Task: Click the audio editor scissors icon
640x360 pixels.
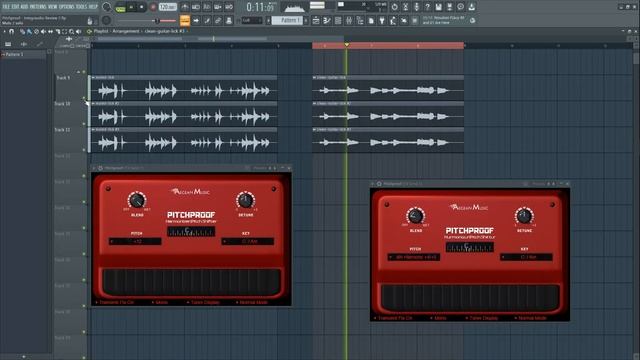Action: click(x=405, y=7)
